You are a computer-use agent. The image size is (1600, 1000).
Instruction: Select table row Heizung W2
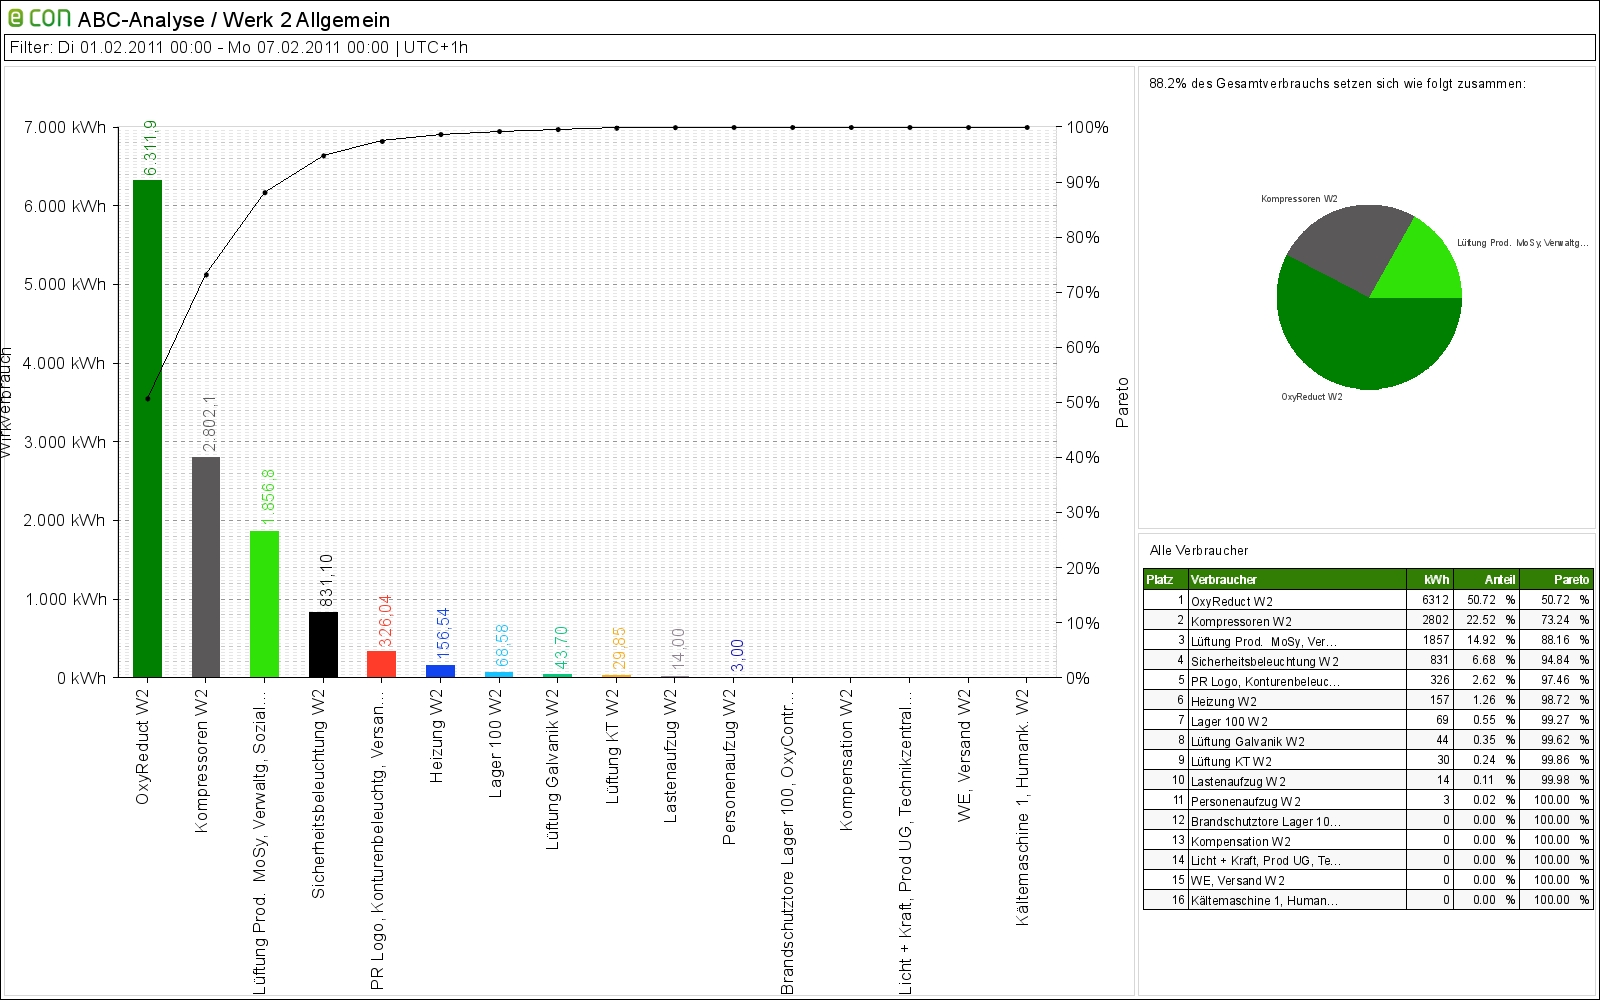(1368, 700)
